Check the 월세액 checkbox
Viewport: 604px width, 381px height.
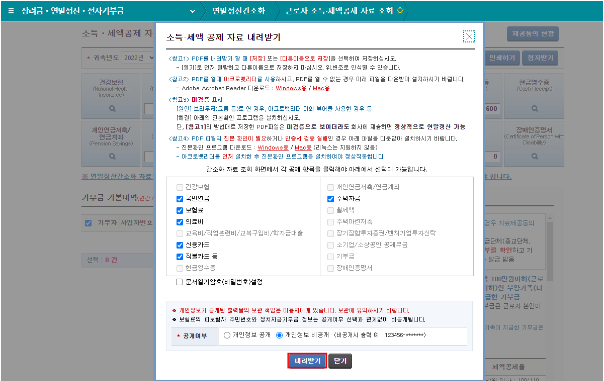pyautogui.click(x=330, y=210)
